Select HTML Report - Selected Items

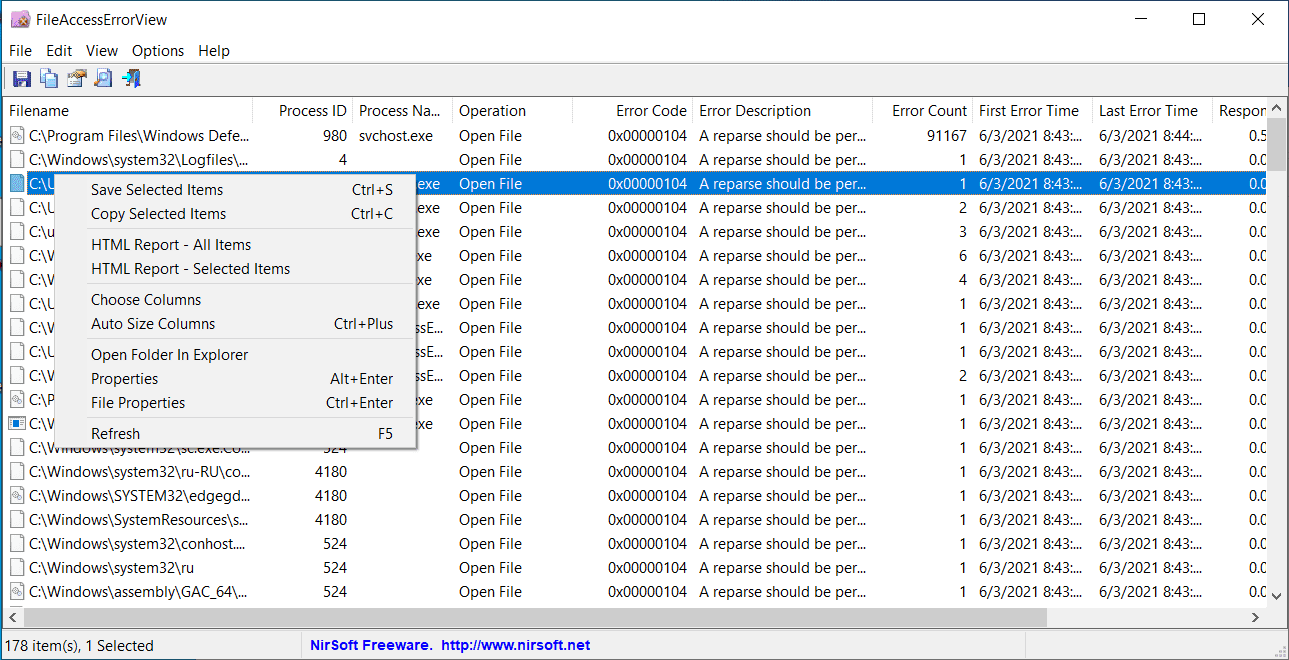(235, 269)
